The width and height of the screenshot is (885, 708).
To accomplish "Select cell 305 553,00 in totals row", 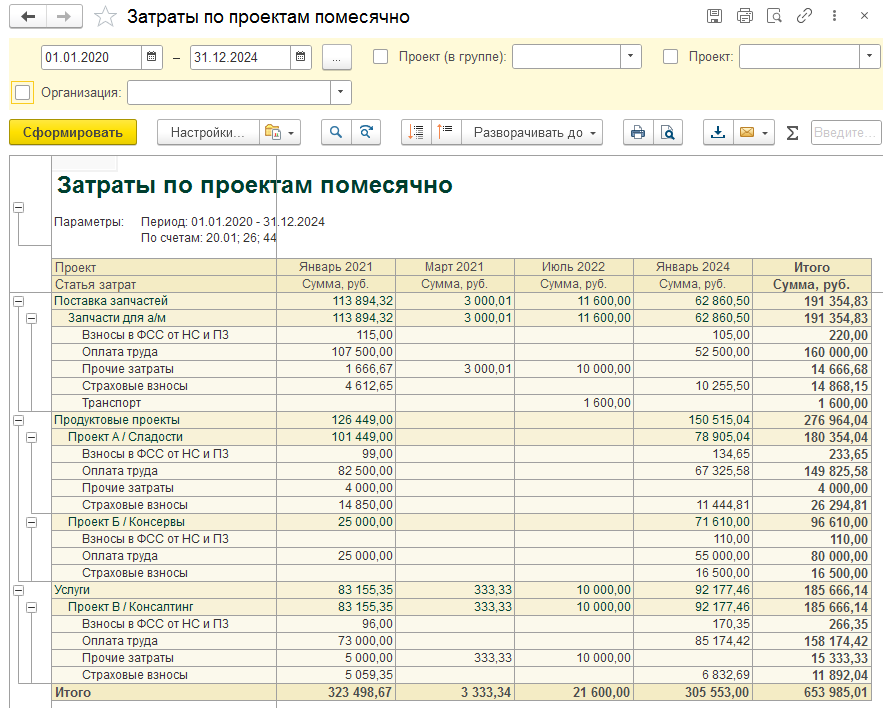I will click(x=693, y=692).
